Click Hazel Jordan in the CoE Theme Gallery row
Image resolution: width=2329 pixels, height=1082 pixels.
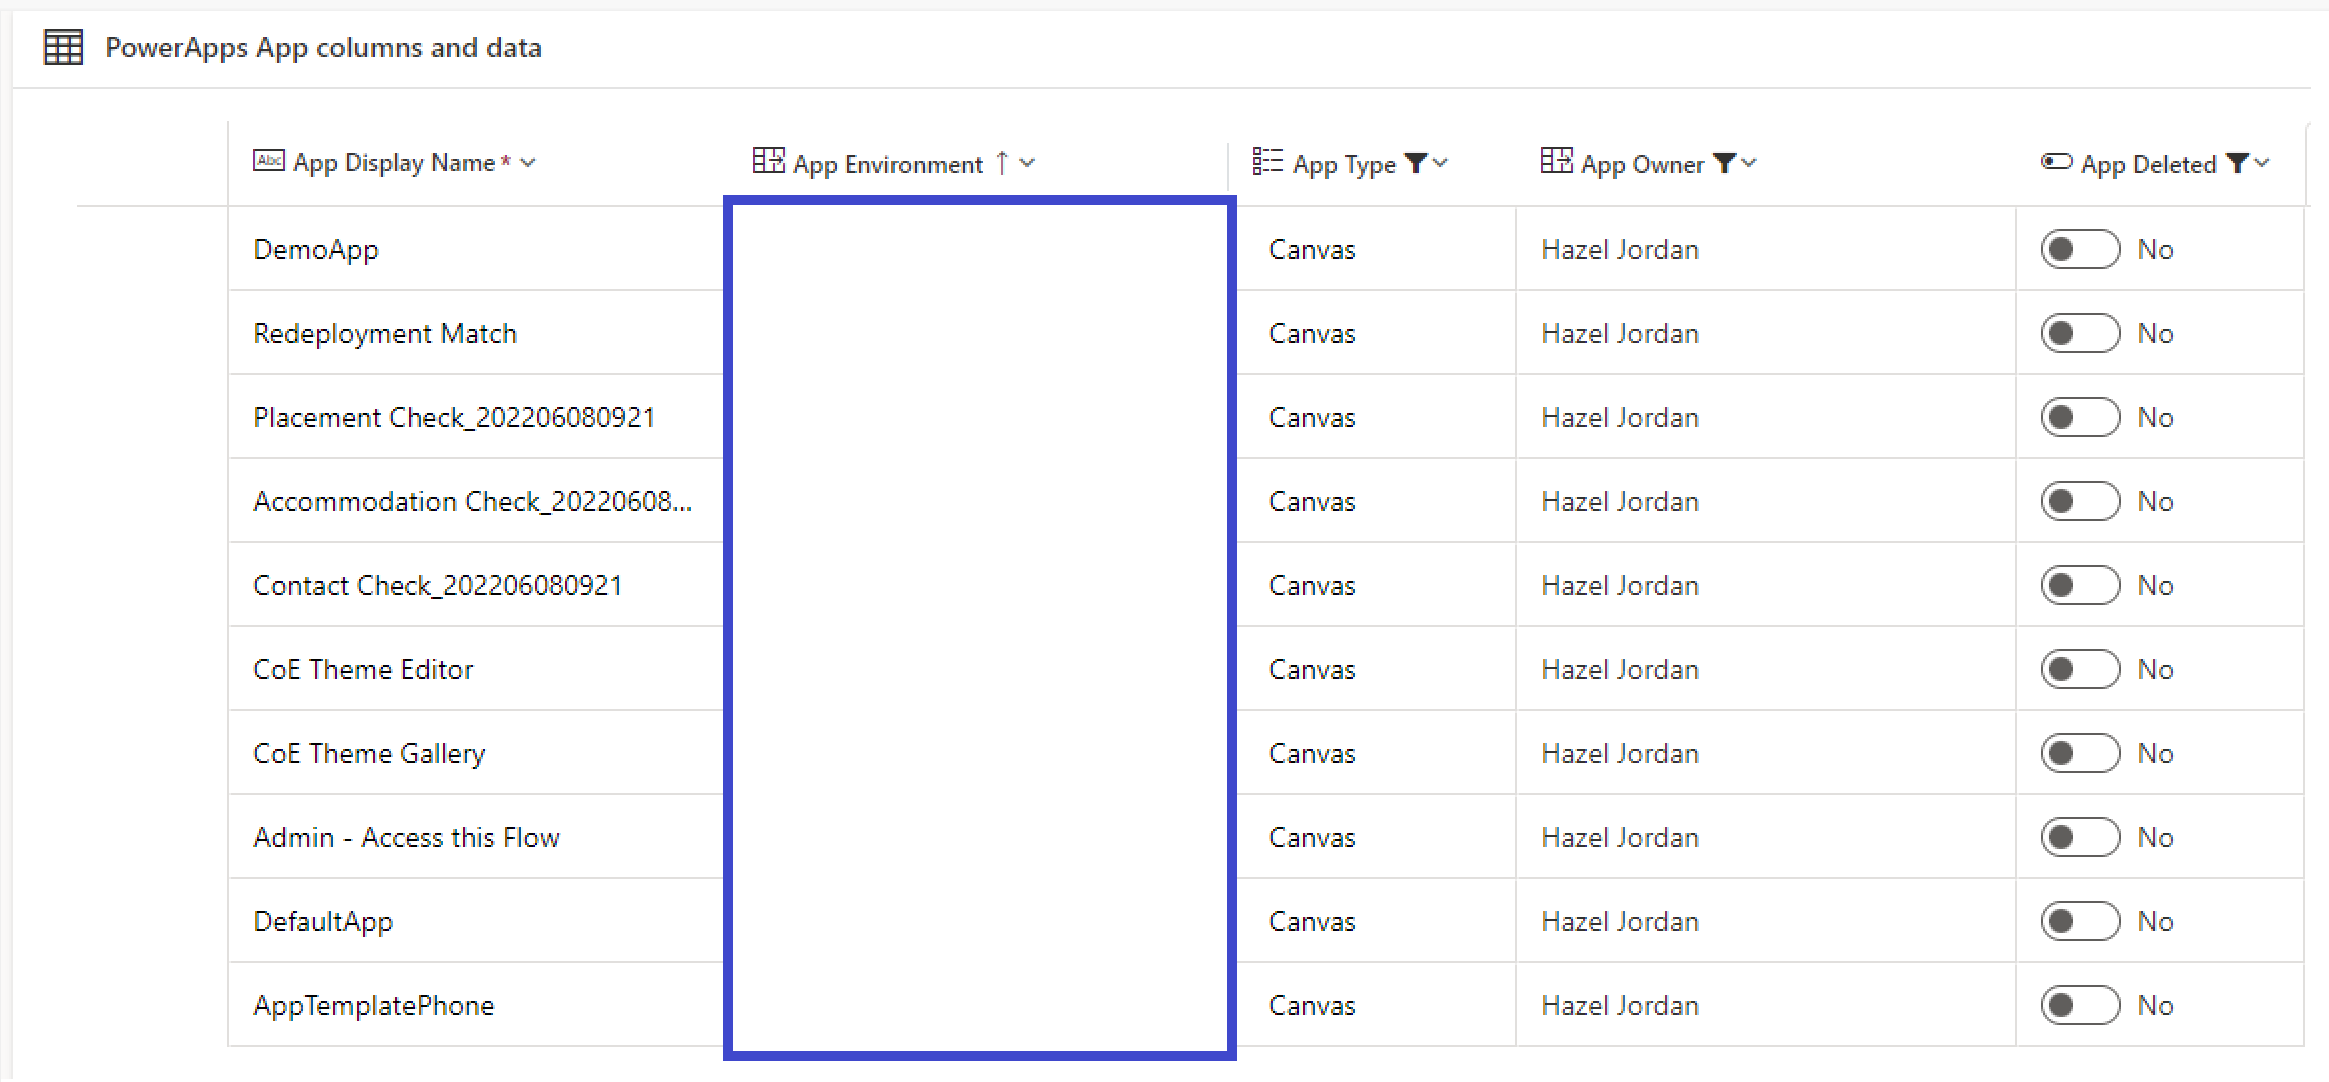point(1619,752)
